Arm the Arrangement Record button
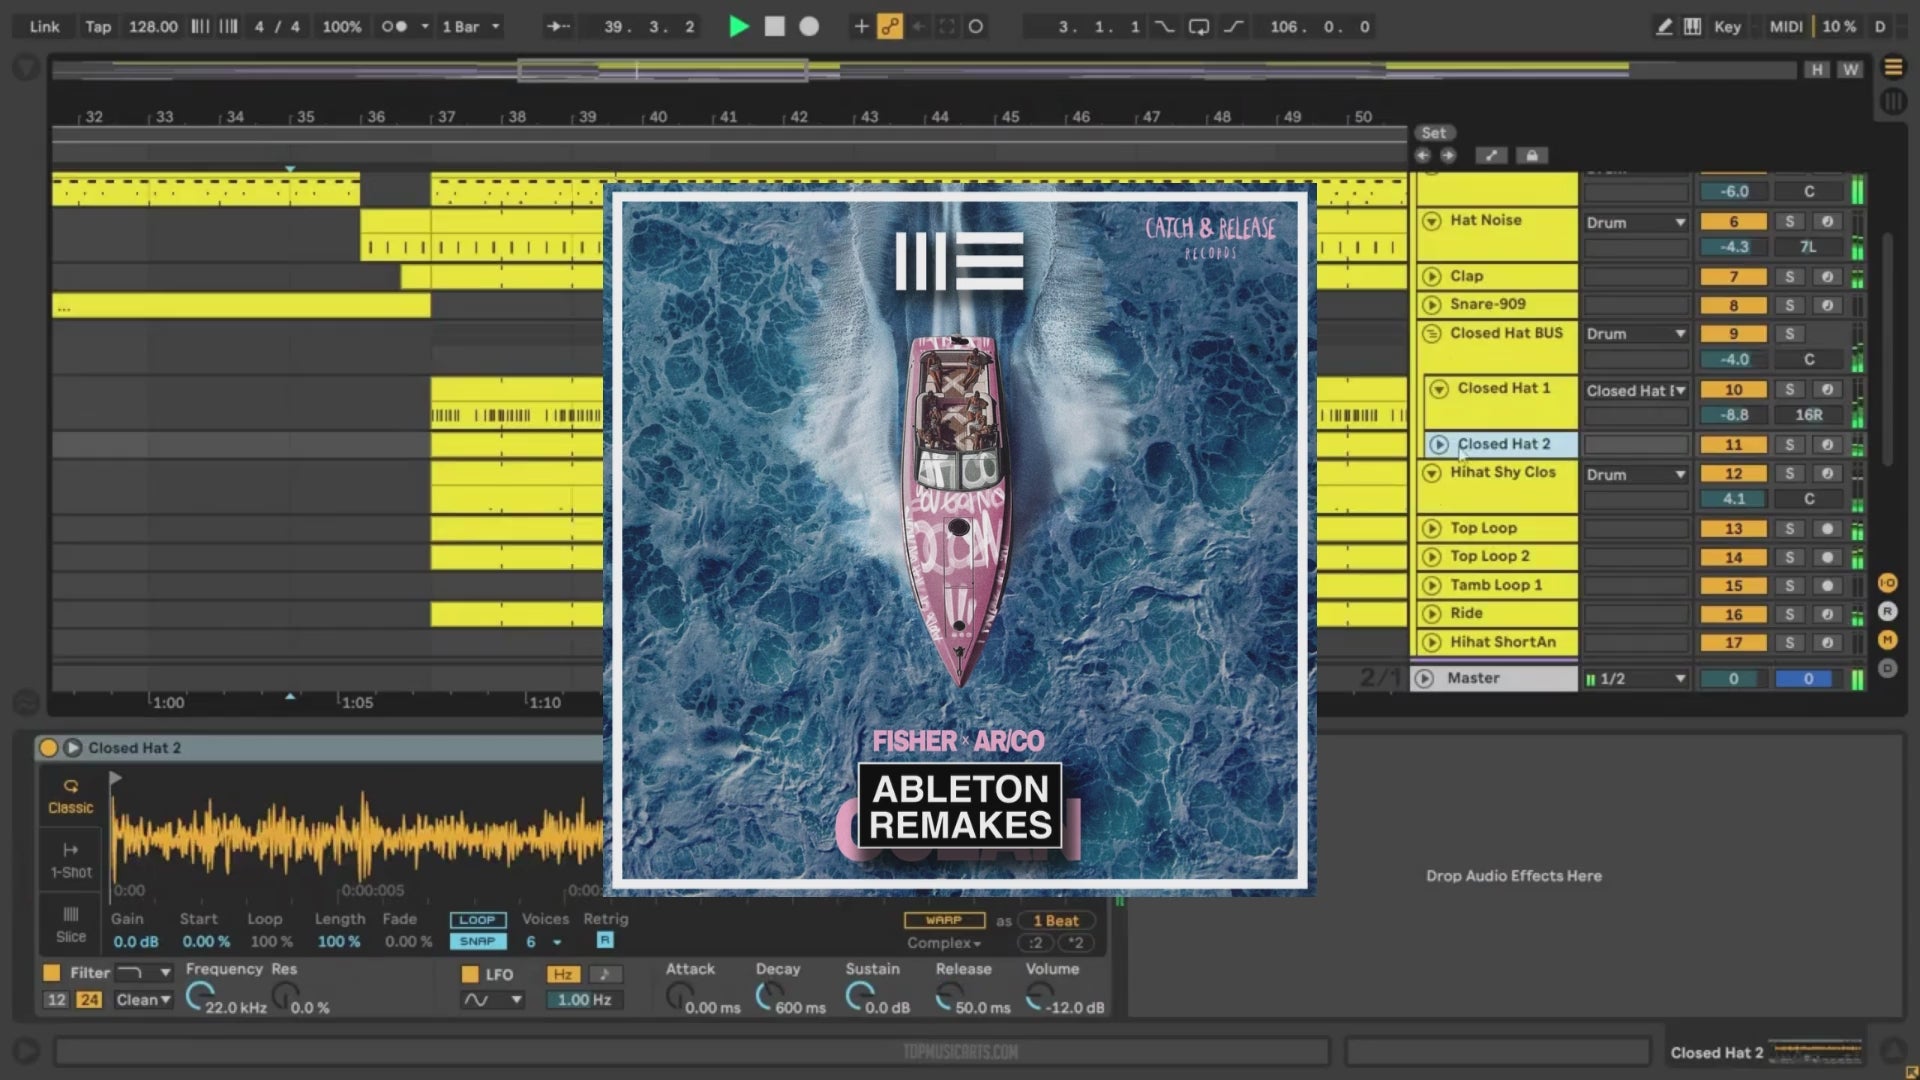The width and height of the screenshot is (1920, 1080). 809,27
